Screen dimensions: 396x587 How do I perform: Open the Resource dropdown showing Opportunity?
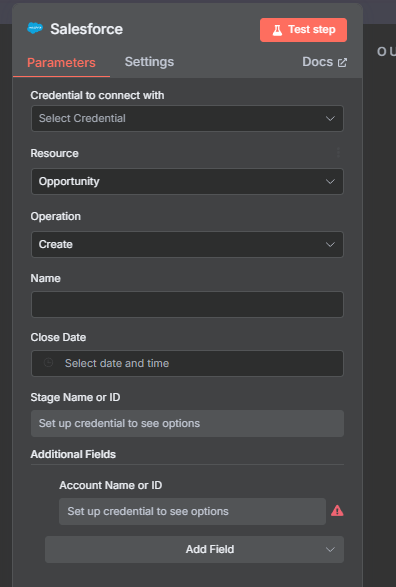coord(187,181)
